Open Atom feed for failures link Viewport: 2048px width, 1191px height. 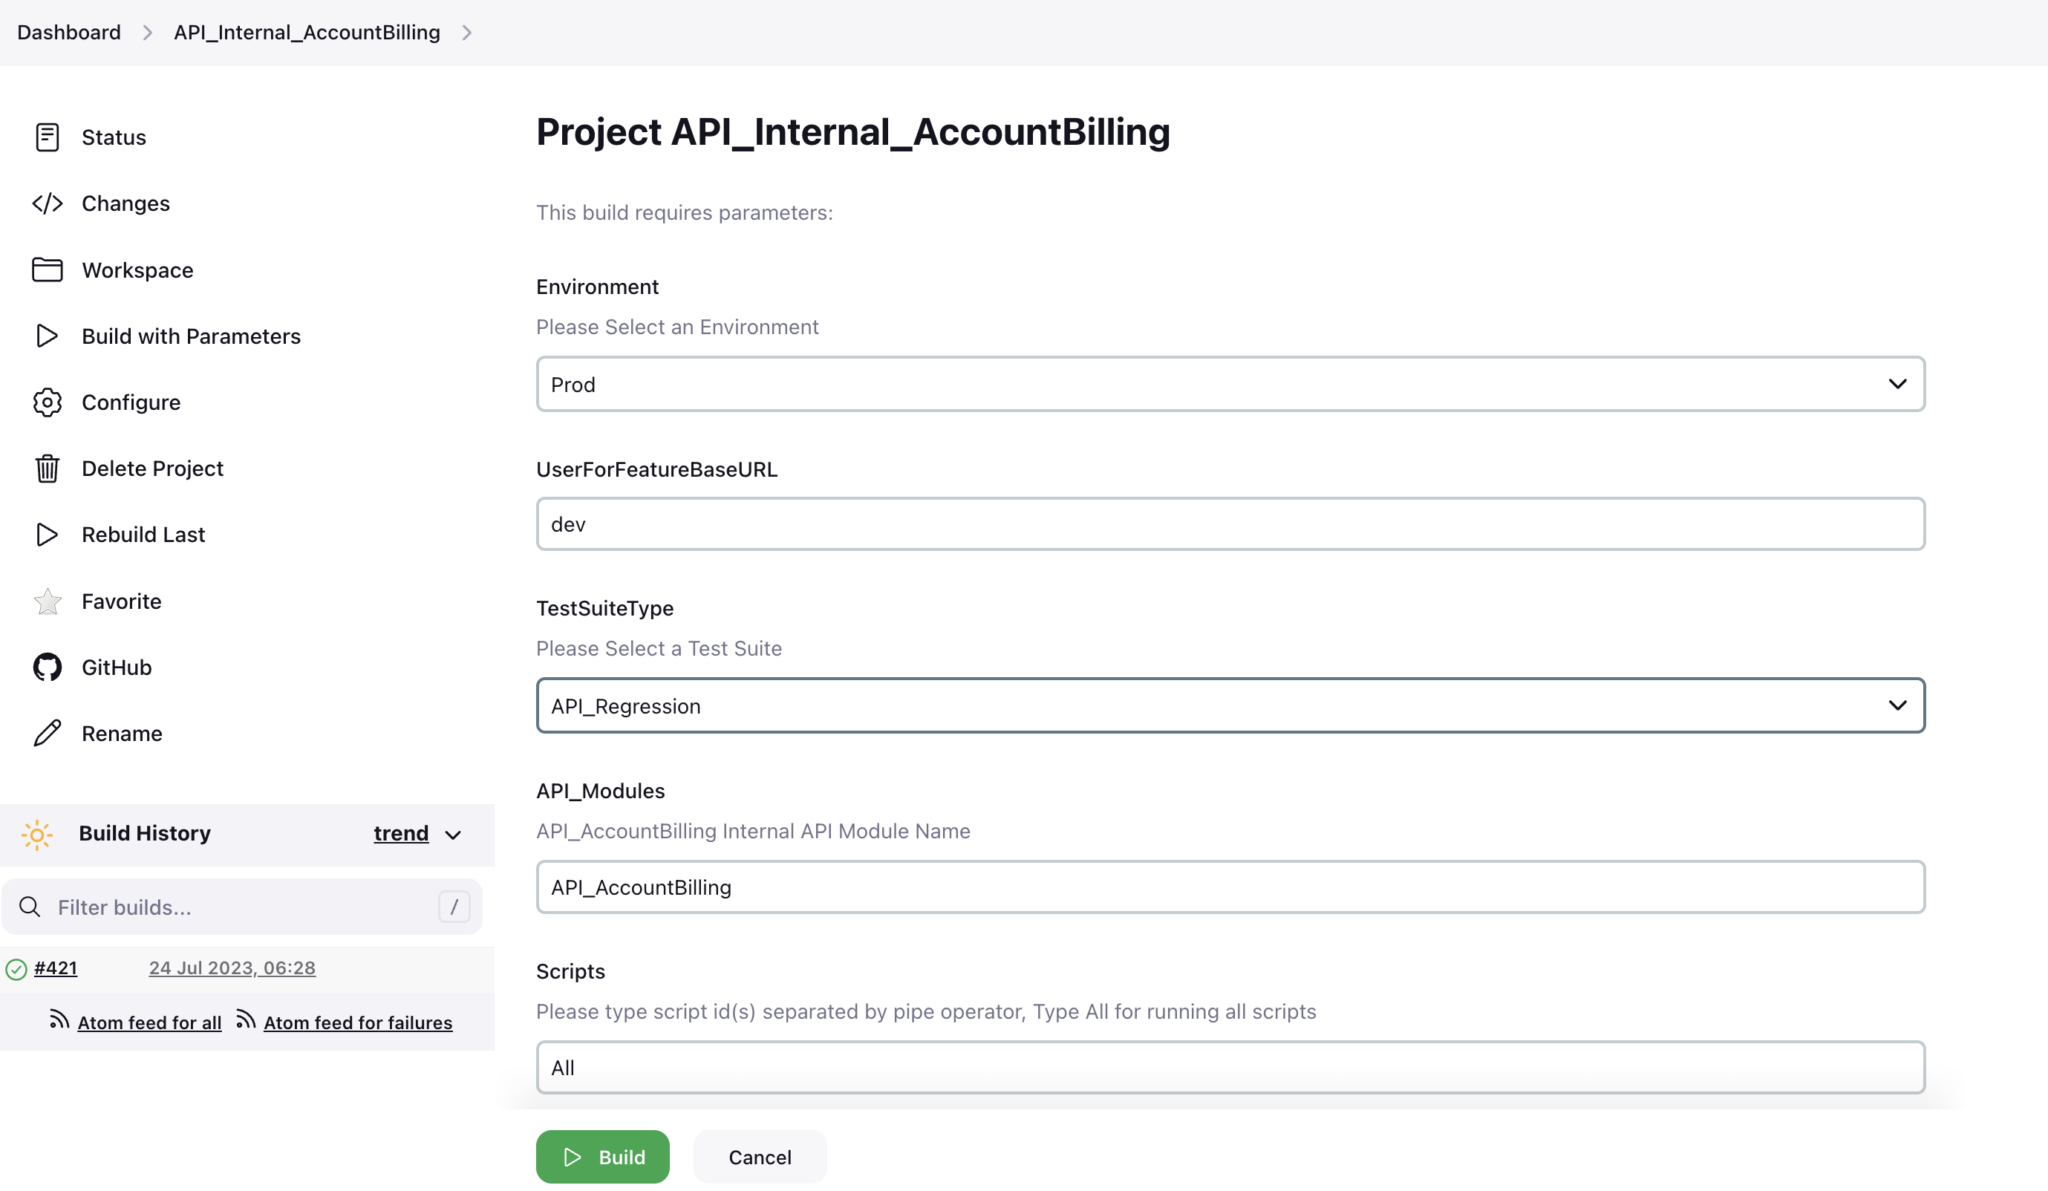[357, 1022]
